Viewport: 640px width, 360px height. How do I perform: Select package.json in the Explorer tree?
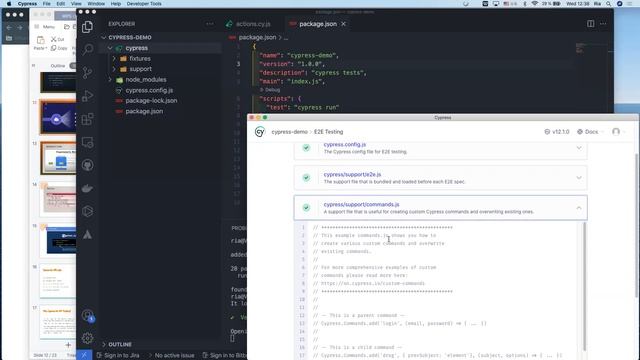coord(144,111)
